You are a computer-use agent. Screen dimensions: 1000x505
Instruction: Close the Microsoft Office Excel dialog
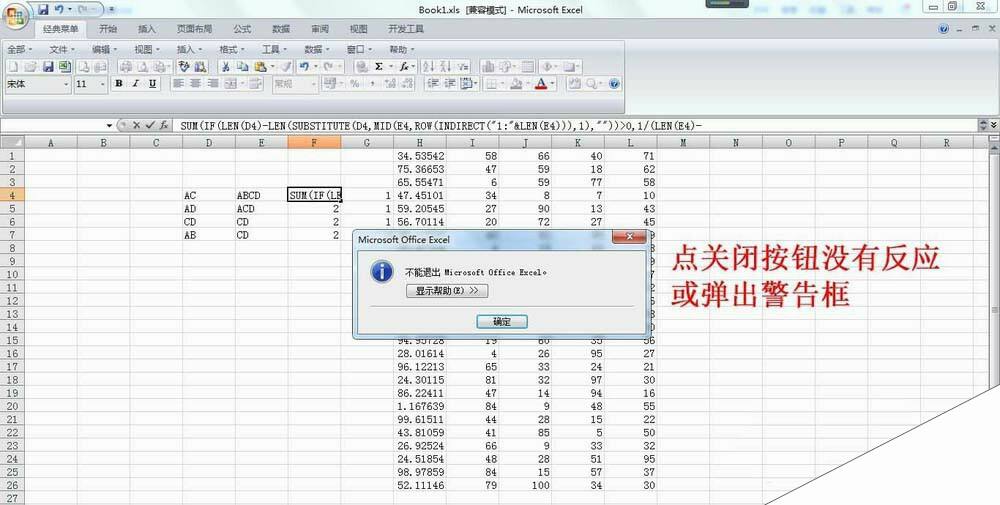(x=629, y=237)
